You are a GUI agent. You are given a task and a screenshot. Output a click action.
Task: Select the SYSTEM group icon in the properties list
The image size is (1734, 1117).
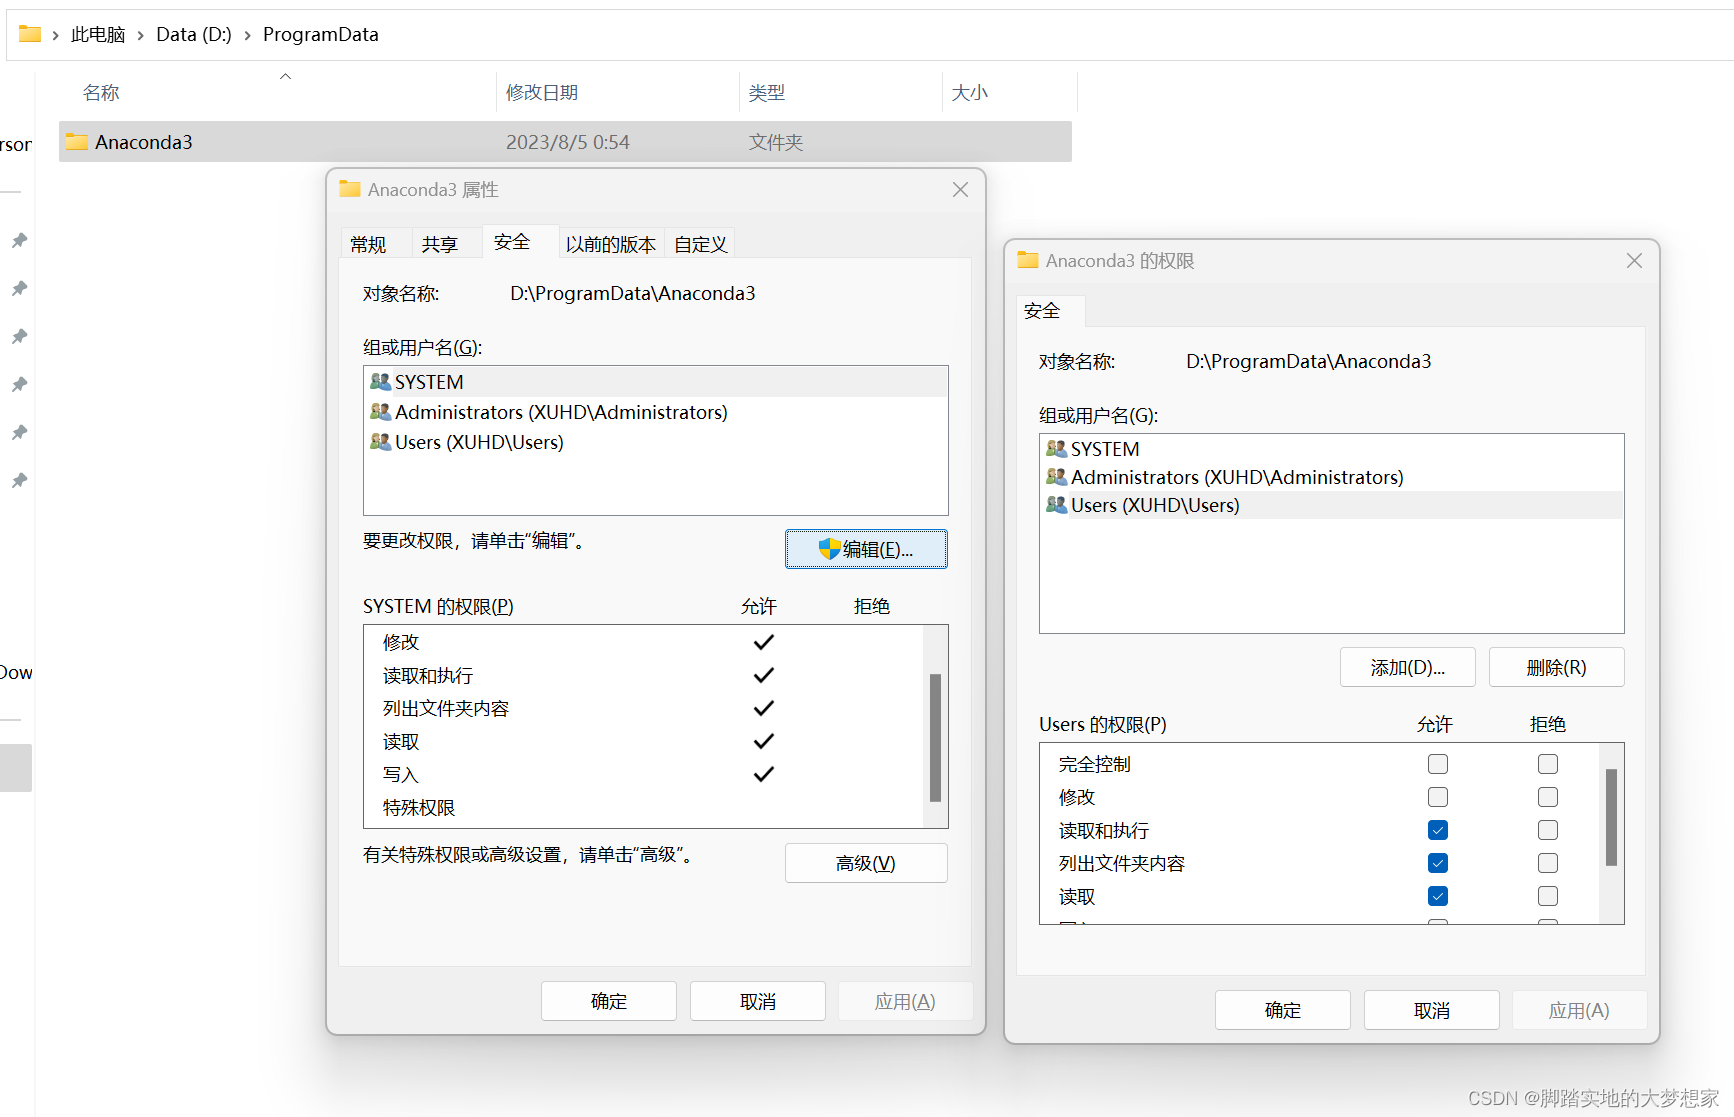(x=380, y=381)
